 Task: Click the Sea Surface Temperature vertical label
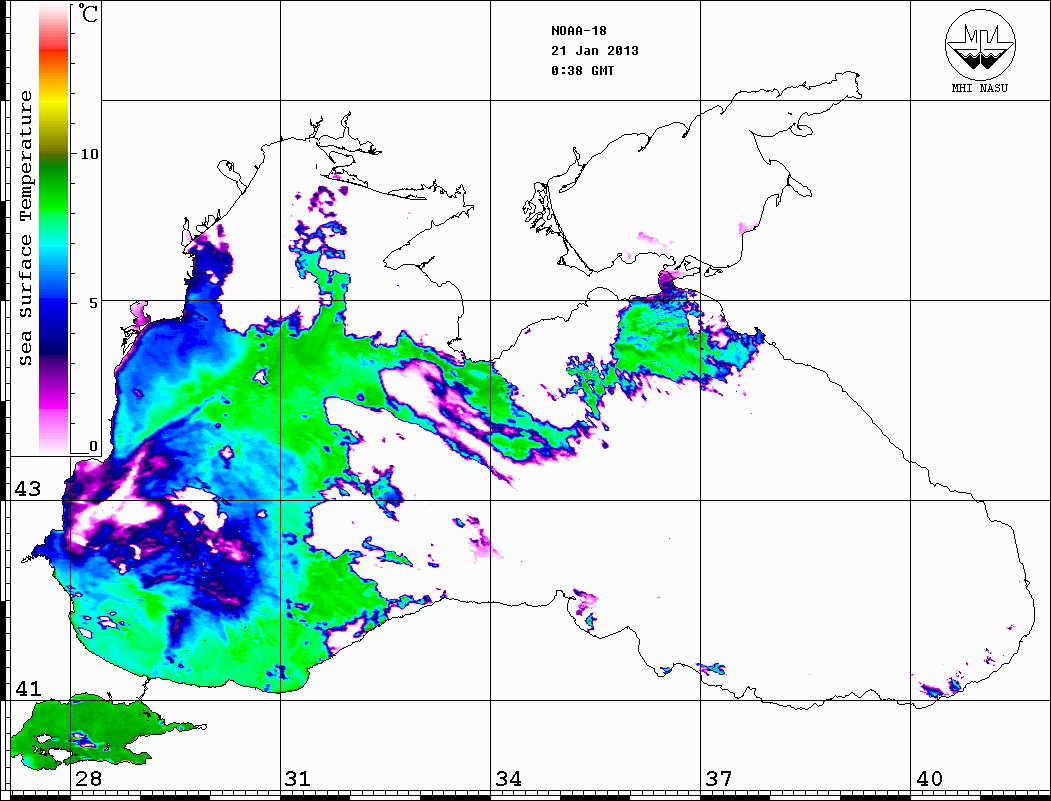pos(27,229)
